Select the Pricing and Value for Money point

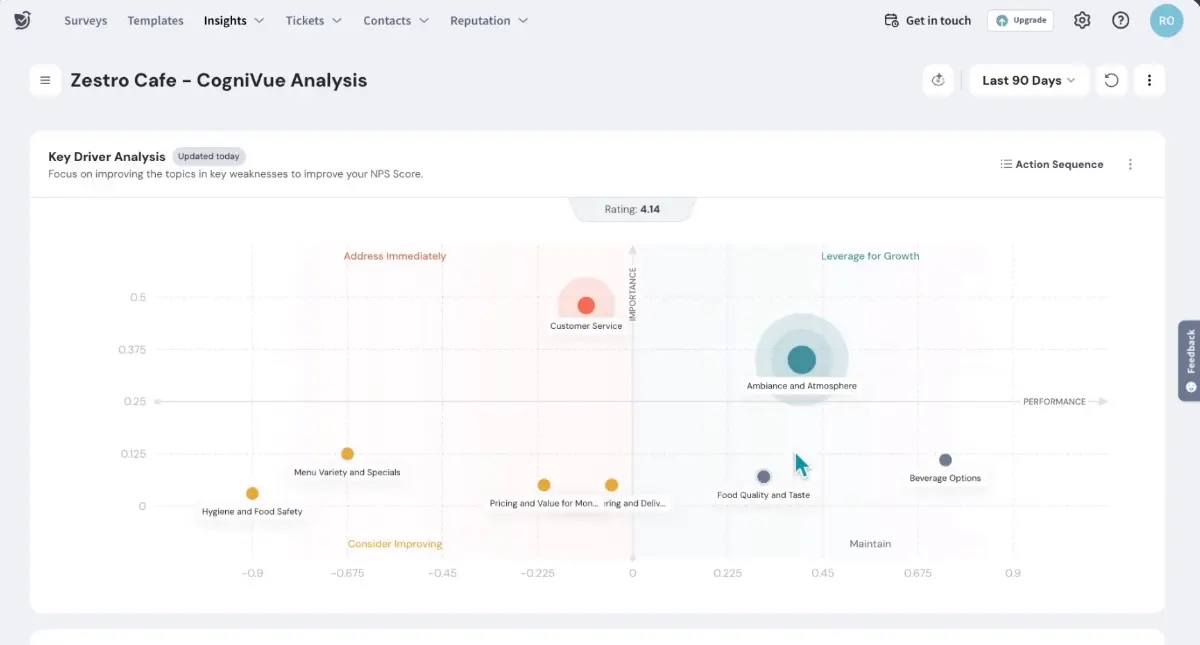pos(544,485)
